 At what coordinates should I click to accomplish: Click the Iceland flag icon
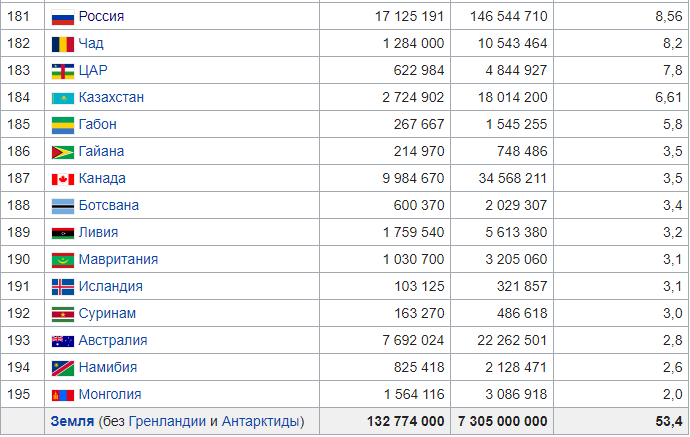tap(62, 287)
